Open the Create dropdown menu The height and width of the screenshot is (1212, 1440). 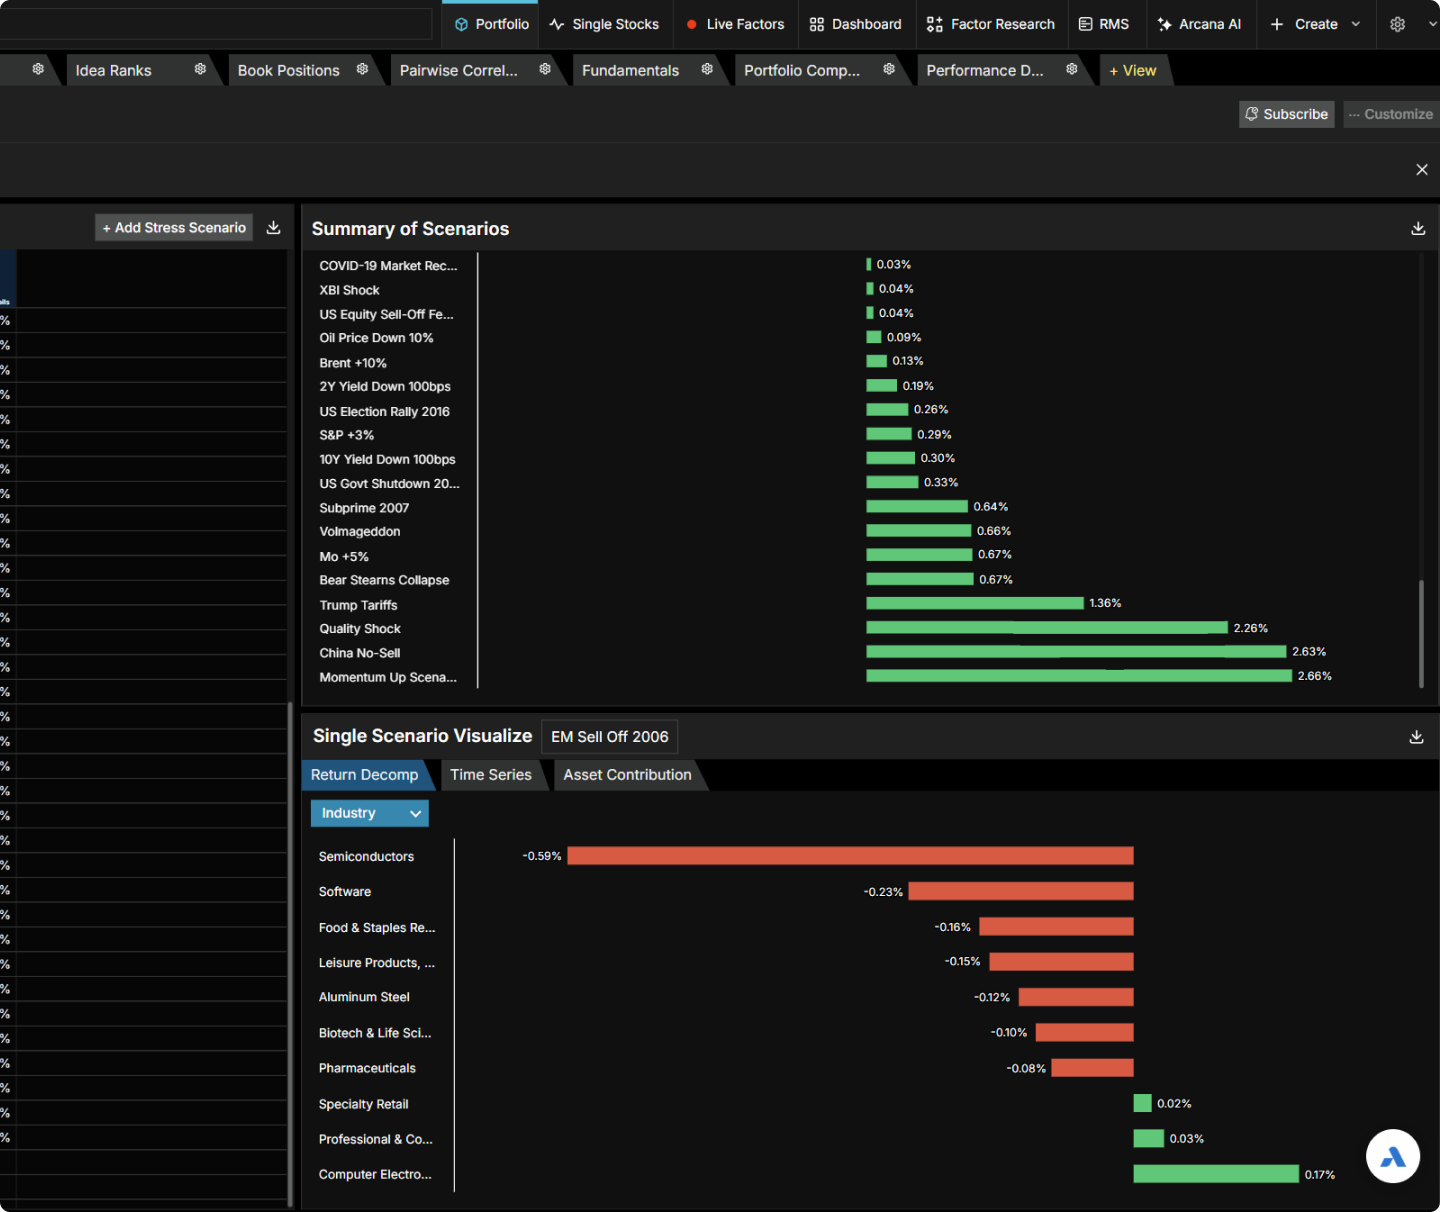tap(1315, 24)
